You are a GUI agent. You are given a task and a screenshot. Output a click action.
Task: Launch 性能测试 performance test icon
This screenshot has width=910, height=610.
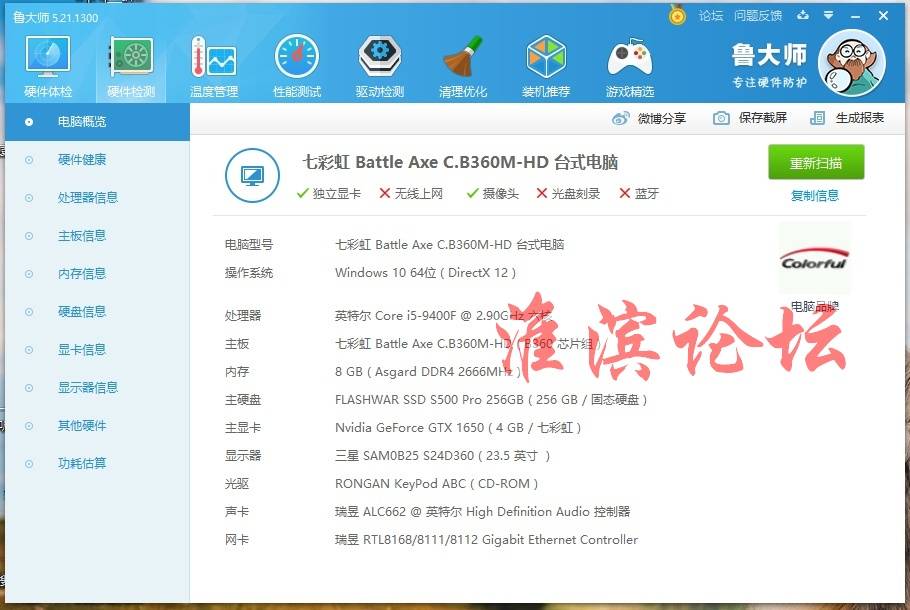pyautogui.click(x=297, y=66)
